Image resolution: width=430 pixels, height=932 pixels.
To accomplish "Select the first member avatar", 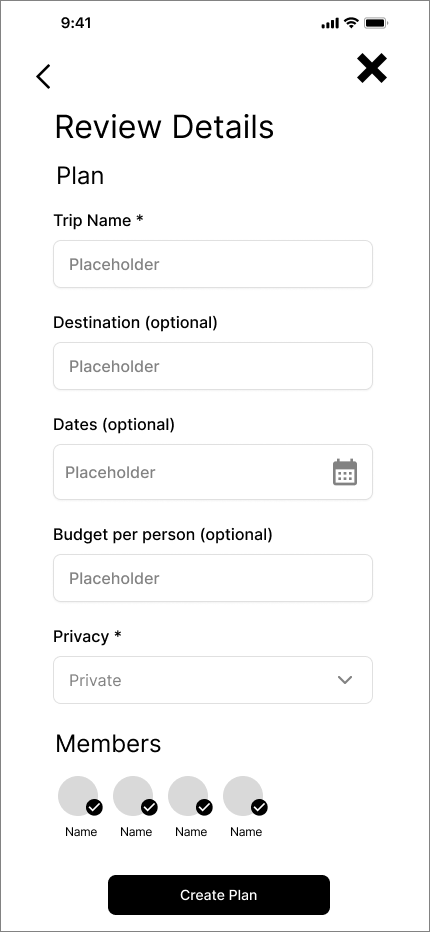I will coord(78,796).
